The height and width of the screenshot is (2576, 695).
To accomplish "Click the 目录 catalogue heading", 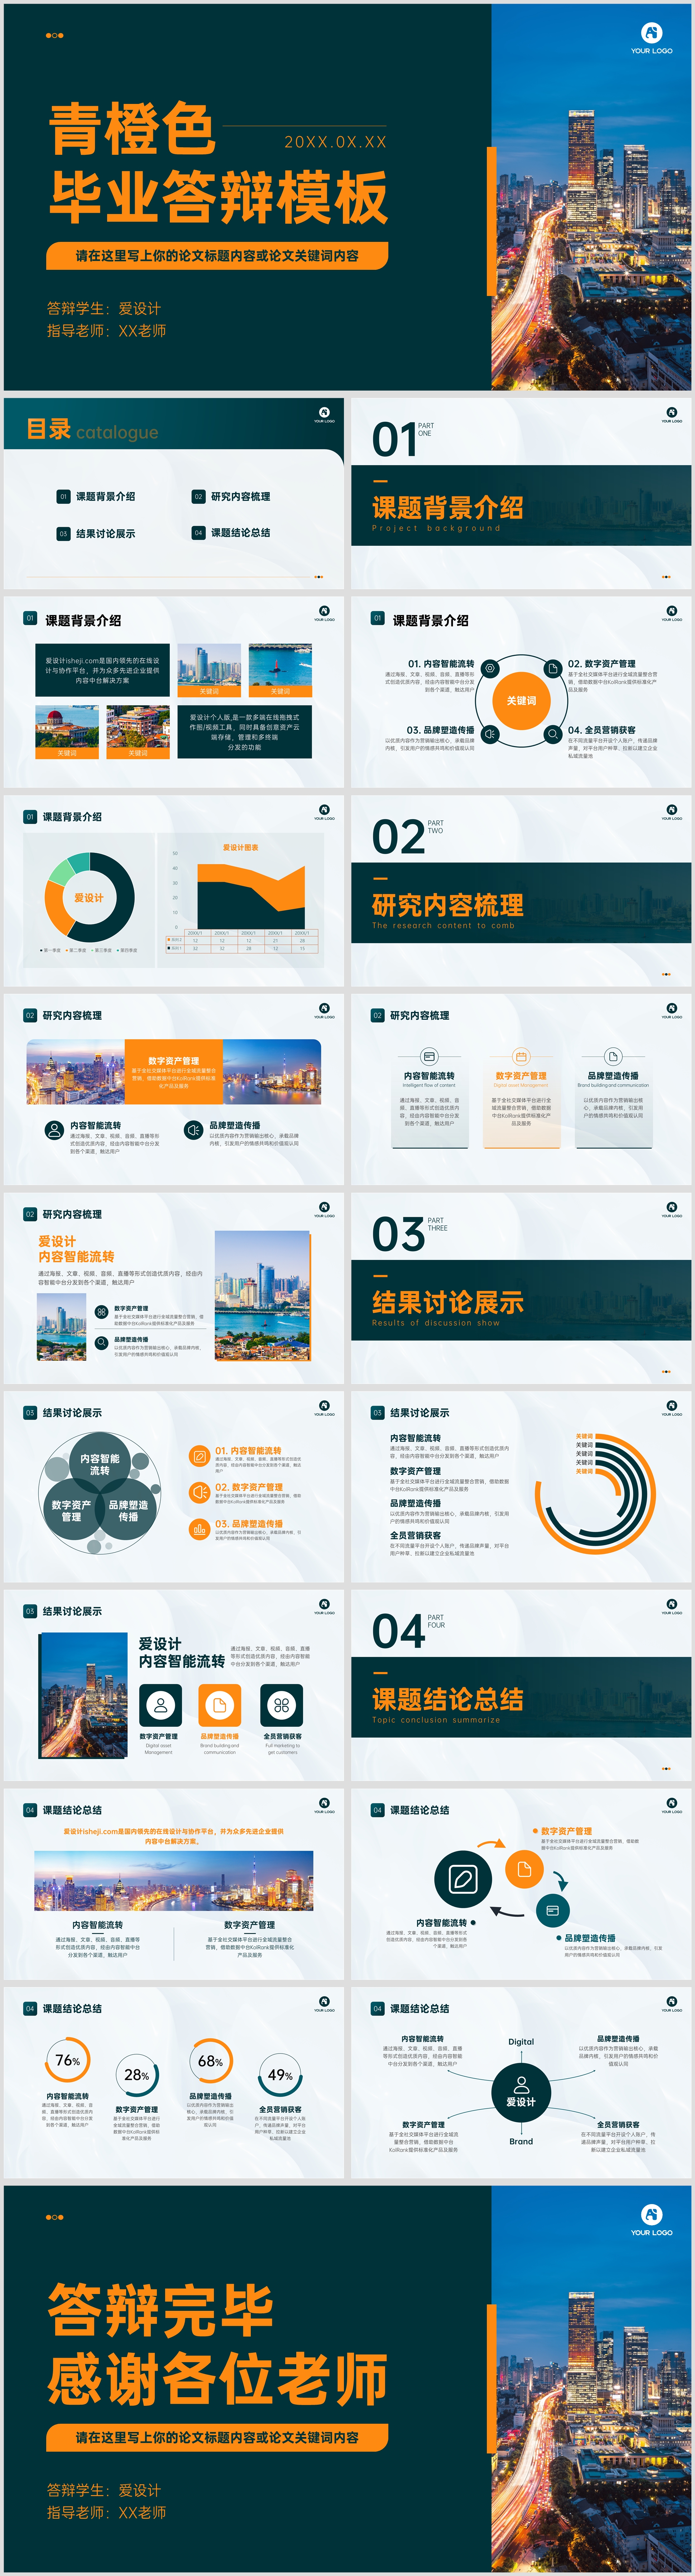I will (49, 429).
